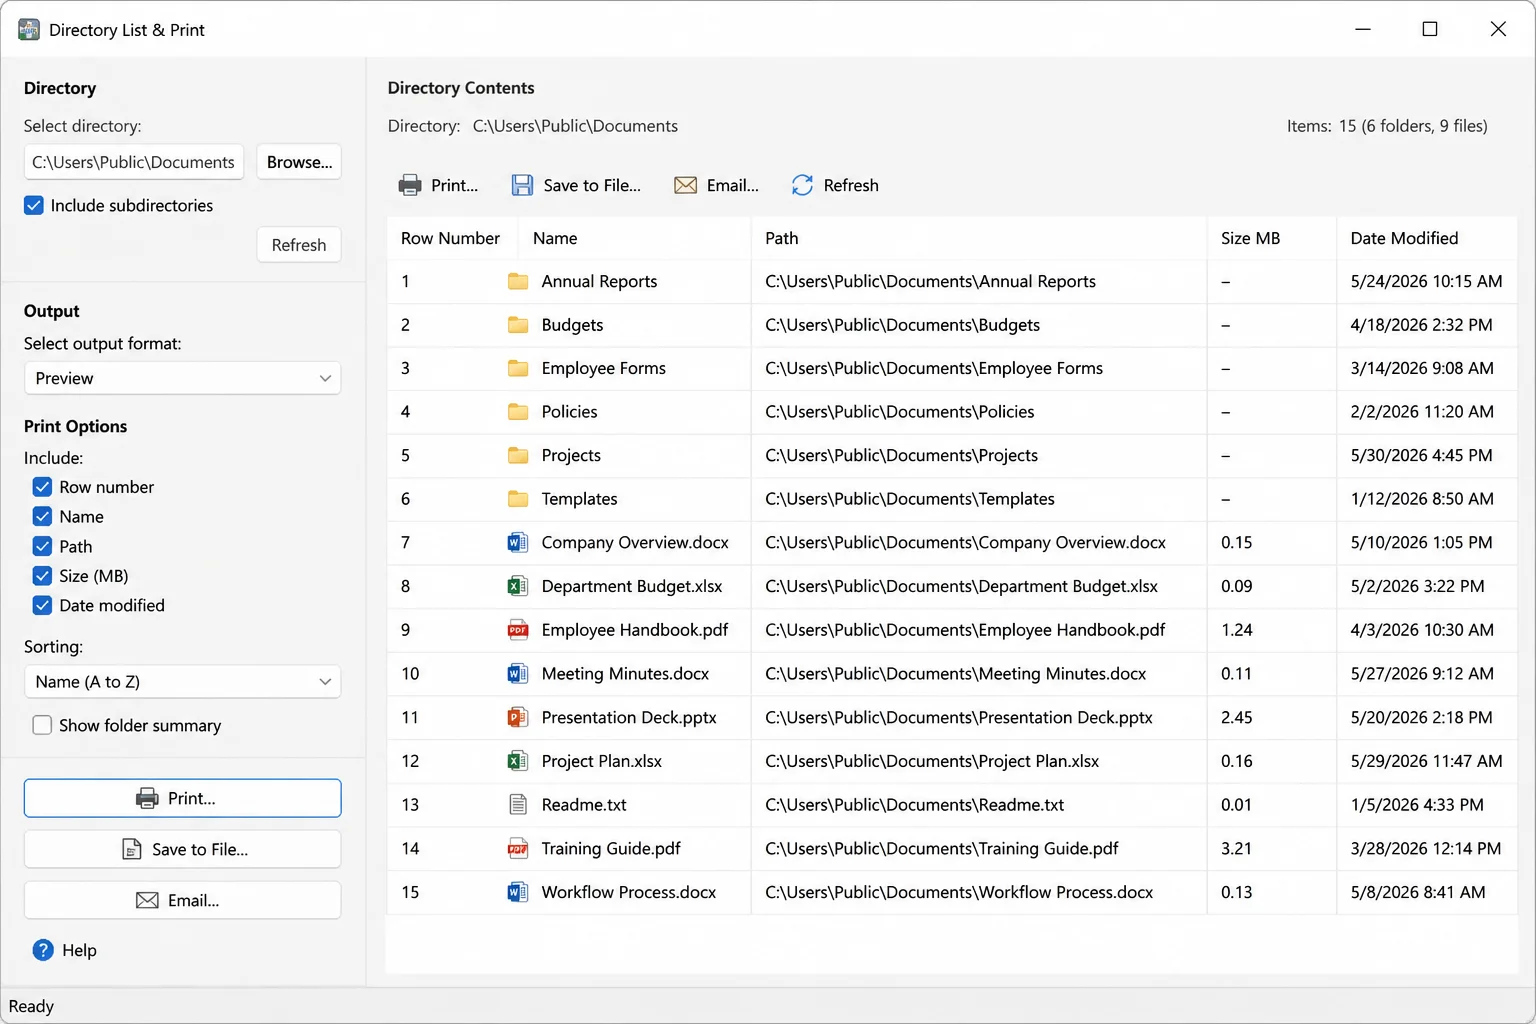This screenshot has height=1024, width=1536.
Task: Open the Help link
Action: click(79, 950)
